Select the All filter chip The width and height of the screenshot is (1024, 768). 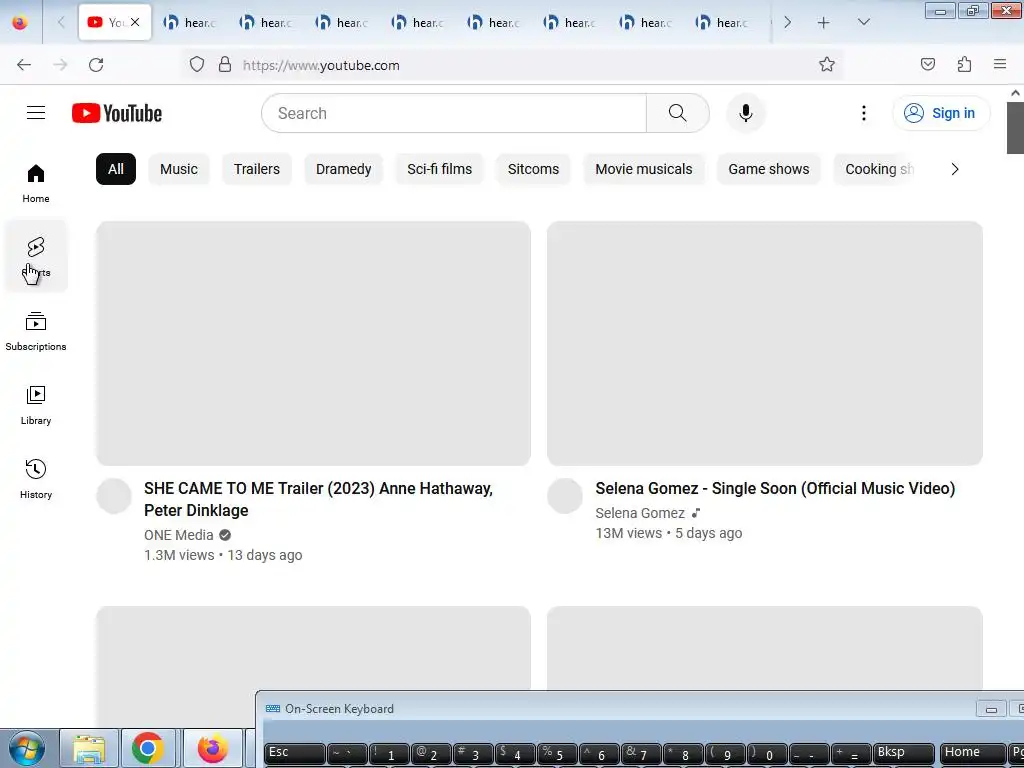coord(116,169)
